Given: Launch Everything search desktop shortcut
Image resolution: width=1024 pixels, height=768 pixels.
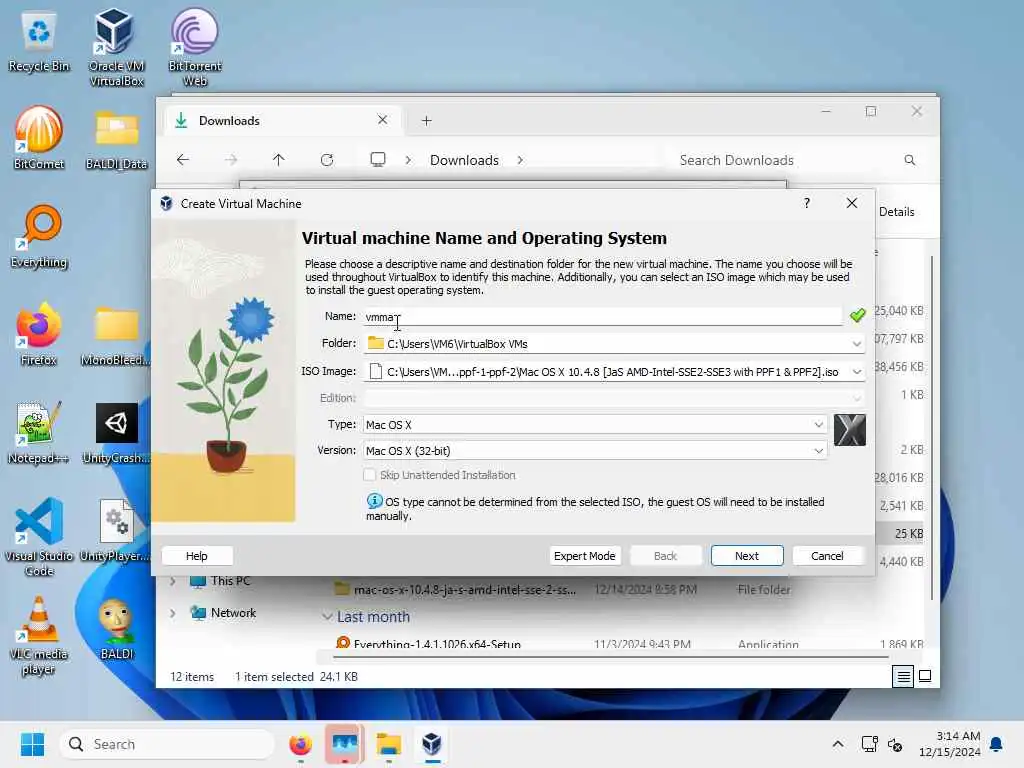Looking at the screenshot, I should 39,236.
